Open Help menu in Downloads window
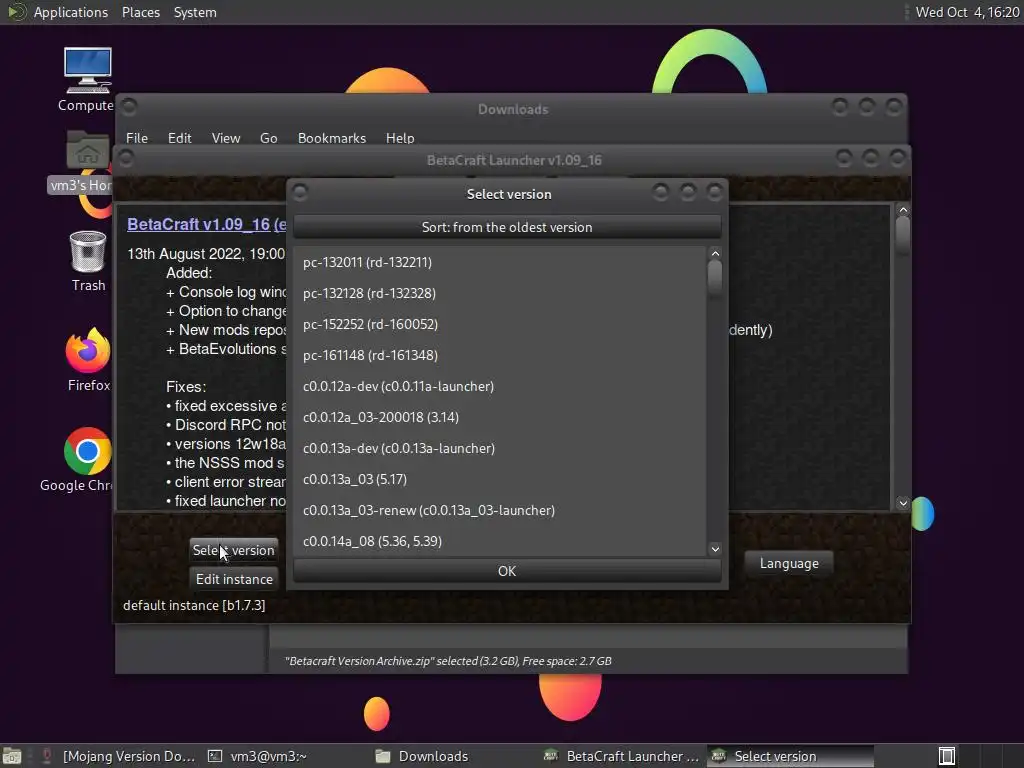This screenshot has height=768, width=1024. 400,138
